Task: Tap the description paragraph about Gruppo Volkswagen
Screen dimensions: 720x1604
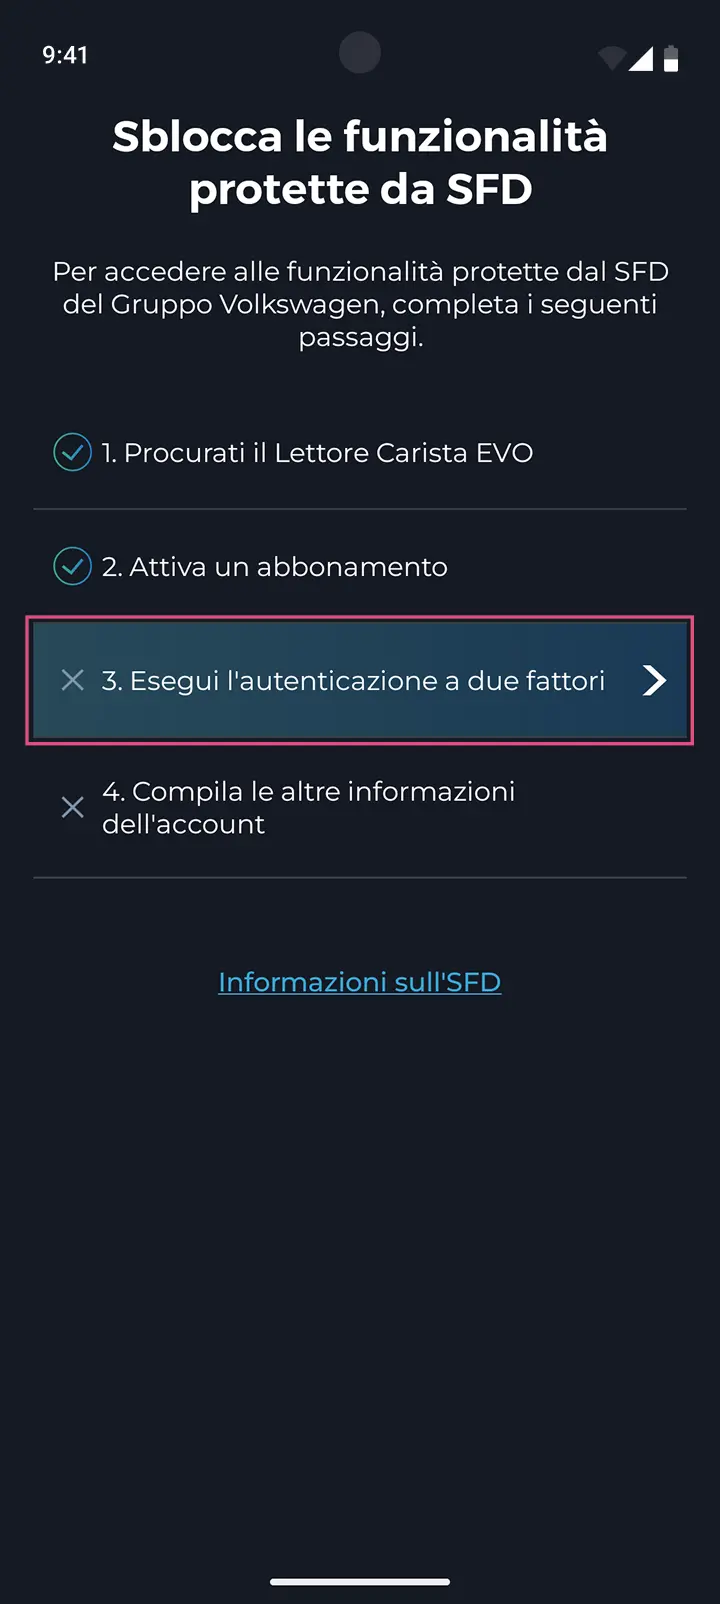Action: click(360, 304)
